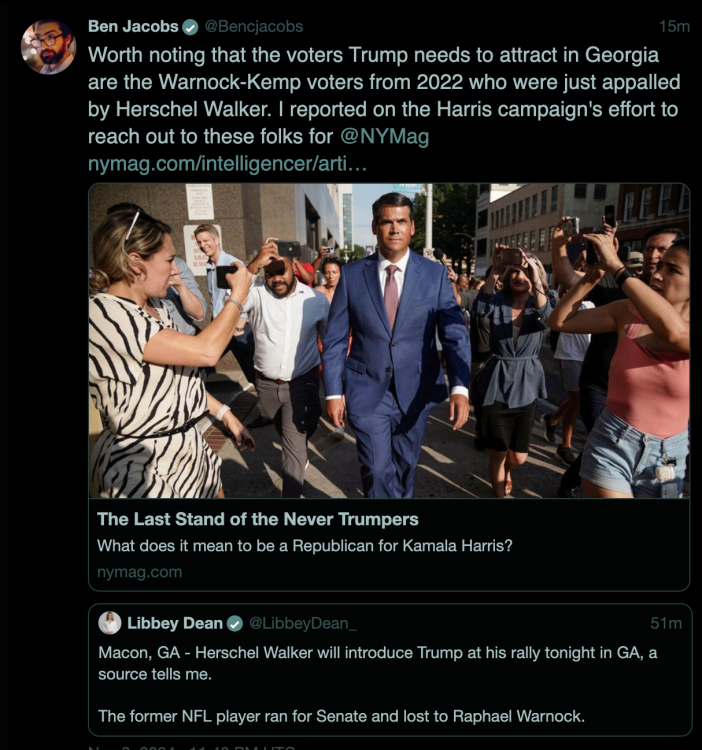Screen dimensions: 702x750
Task: Click the 51m quoted tweet timestamp
Action: point(666,623)
